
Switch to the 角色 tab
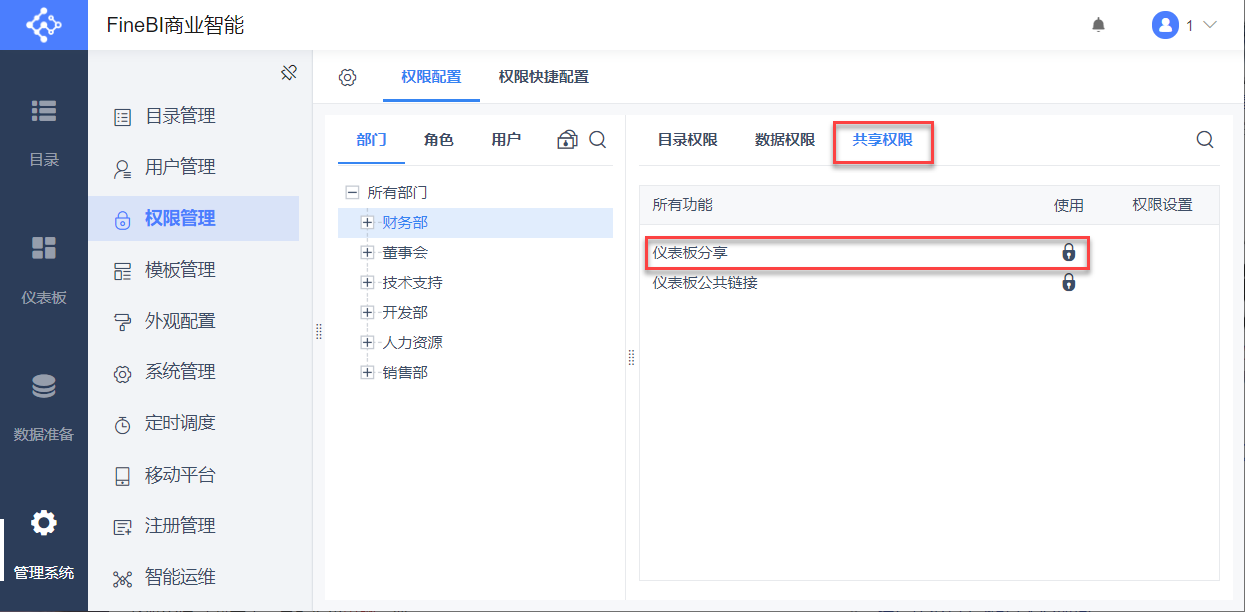(x=439, y=140)
